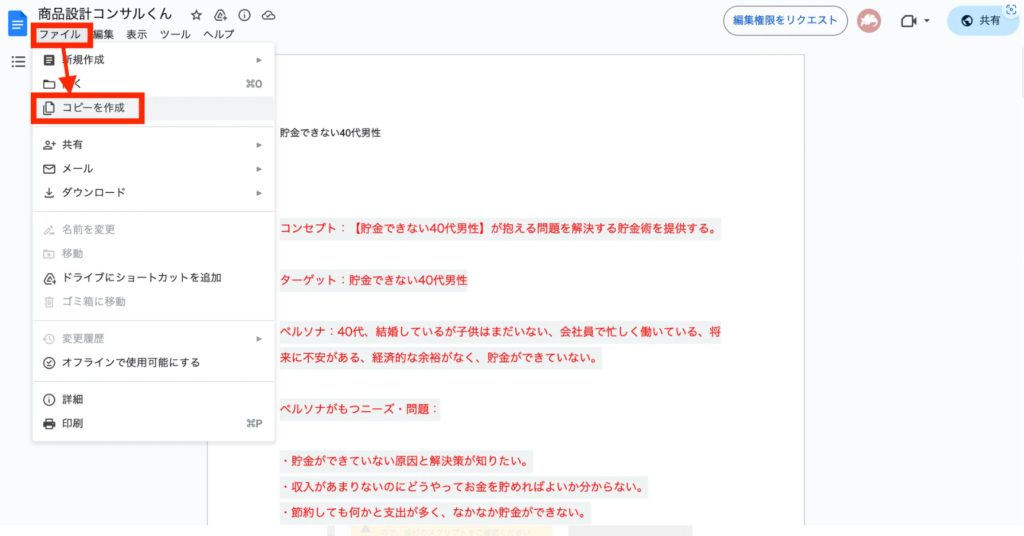Click 移動 menu entry
This screenshot has height=536, width=1024.
153,254
